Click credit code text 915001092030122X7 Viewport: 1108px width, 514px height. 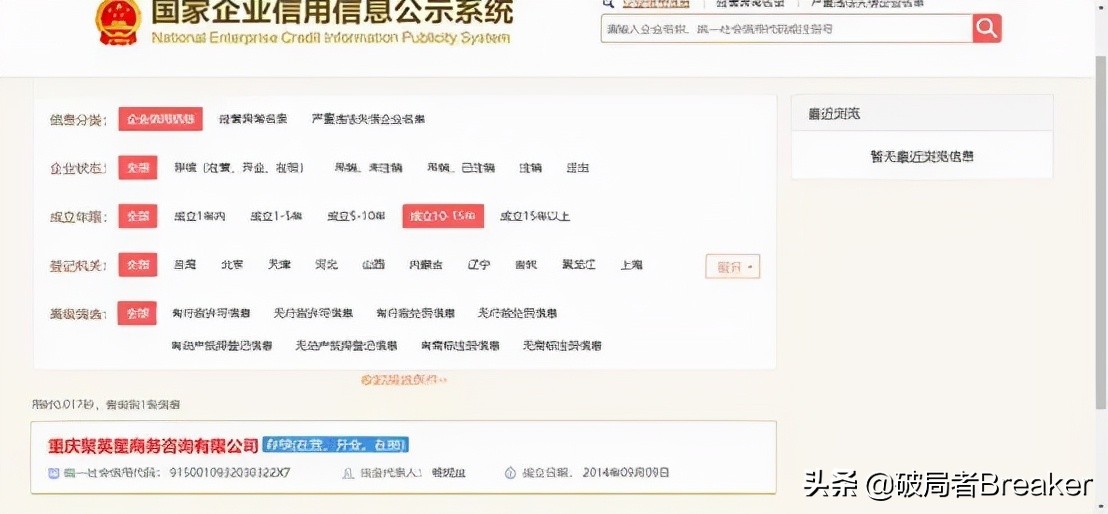pos(230,473)
